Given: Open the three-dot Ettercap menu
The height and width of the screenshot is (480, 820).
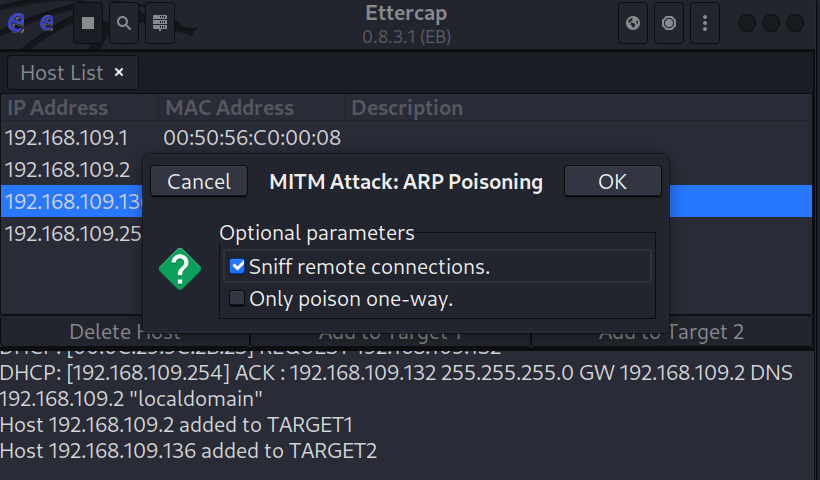Looking at the screenshot, I should click(x=705, y=23).
